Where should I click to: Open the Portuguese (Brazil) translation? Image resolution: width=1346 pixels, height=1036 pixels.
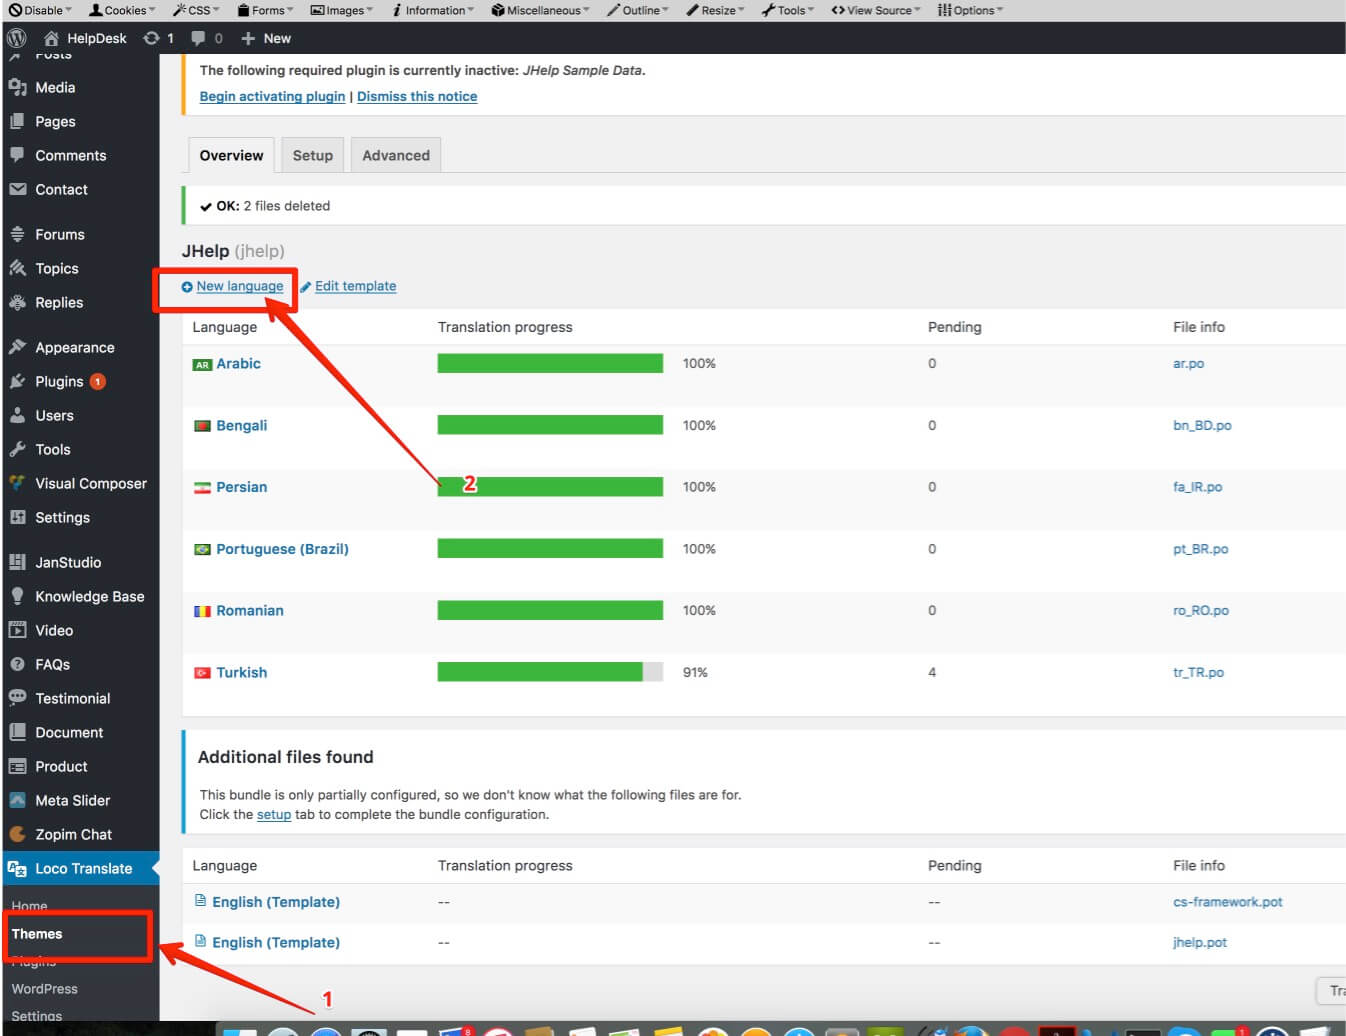282,549
